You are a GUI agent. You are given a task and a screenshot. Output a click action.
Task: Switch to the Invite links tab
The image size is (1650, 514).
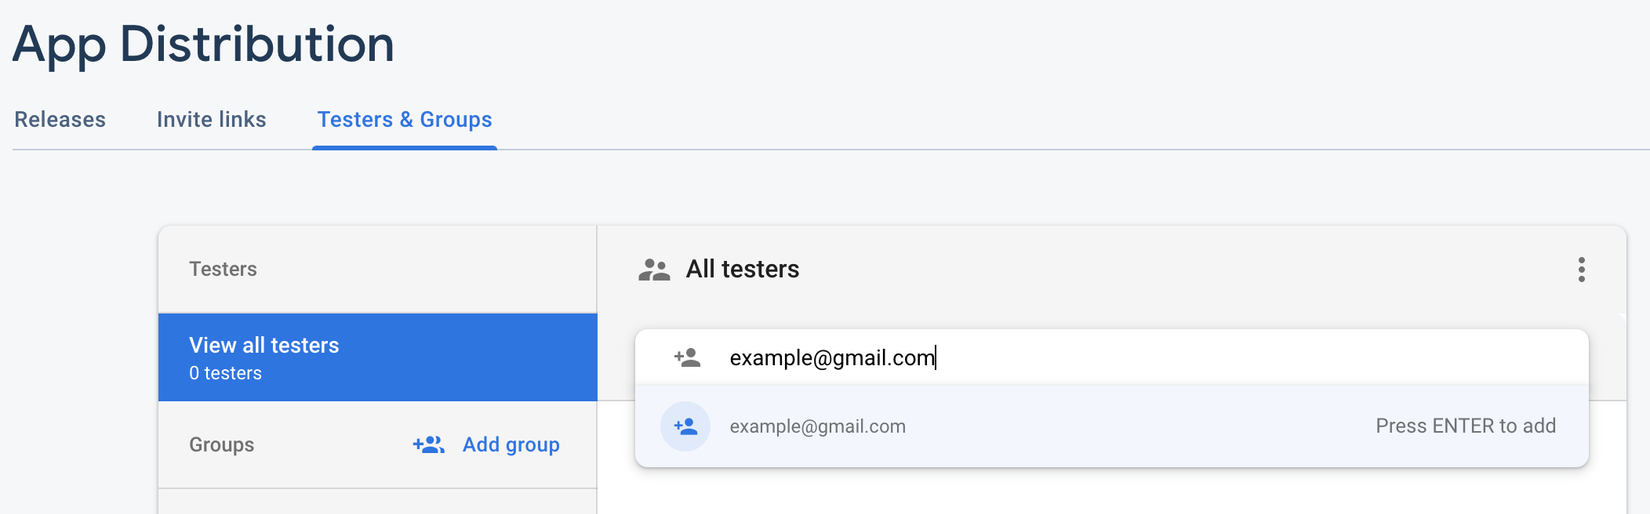tap(211, 120)
